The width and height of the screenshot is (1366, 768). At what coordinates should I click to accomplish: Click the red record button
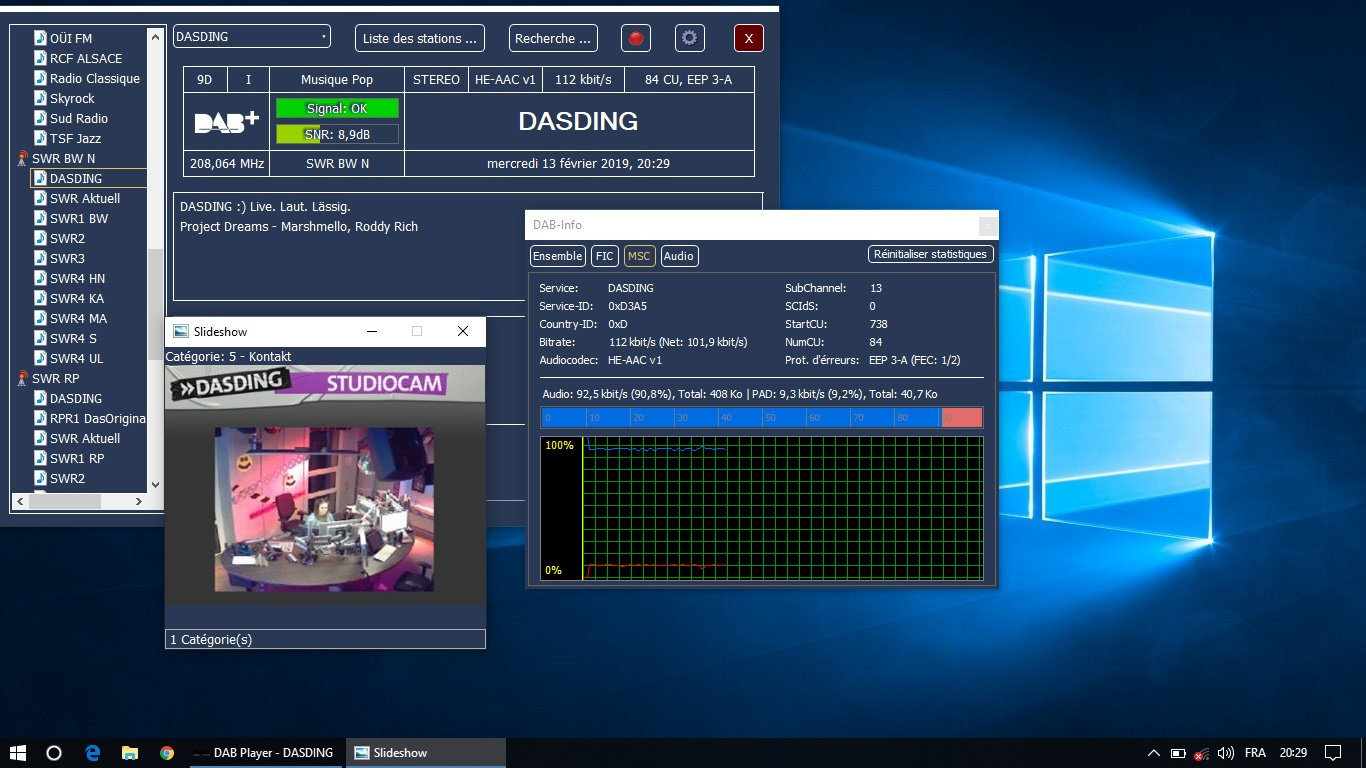click(635, 39)
